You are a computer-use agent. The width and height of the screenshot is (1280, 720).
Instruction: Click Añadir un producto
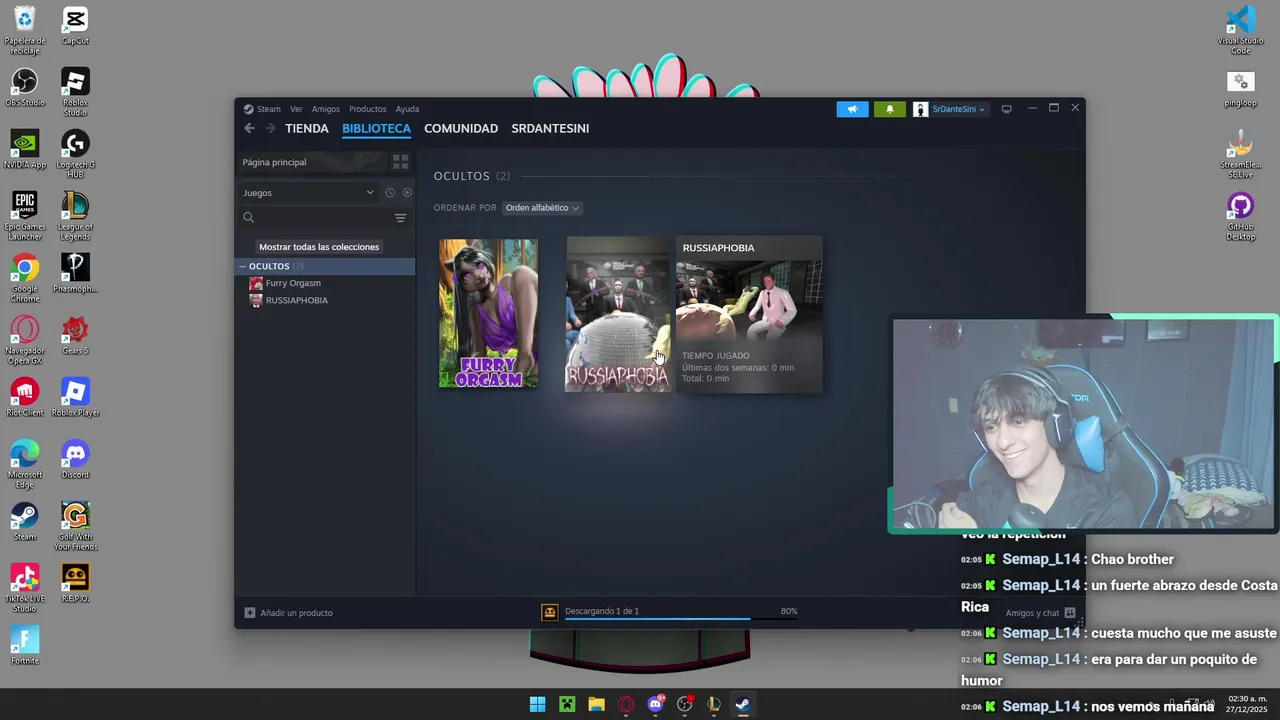point(289,612)
